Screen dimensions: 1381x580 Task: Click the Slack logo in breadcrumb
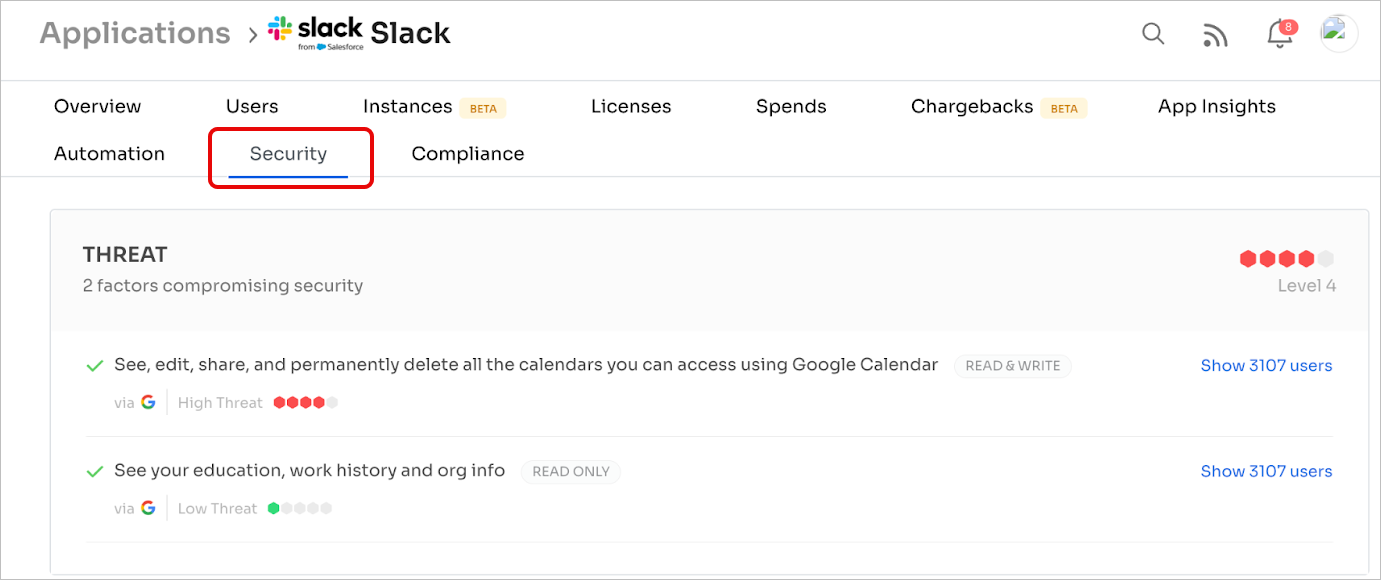[x=316, y=33]
